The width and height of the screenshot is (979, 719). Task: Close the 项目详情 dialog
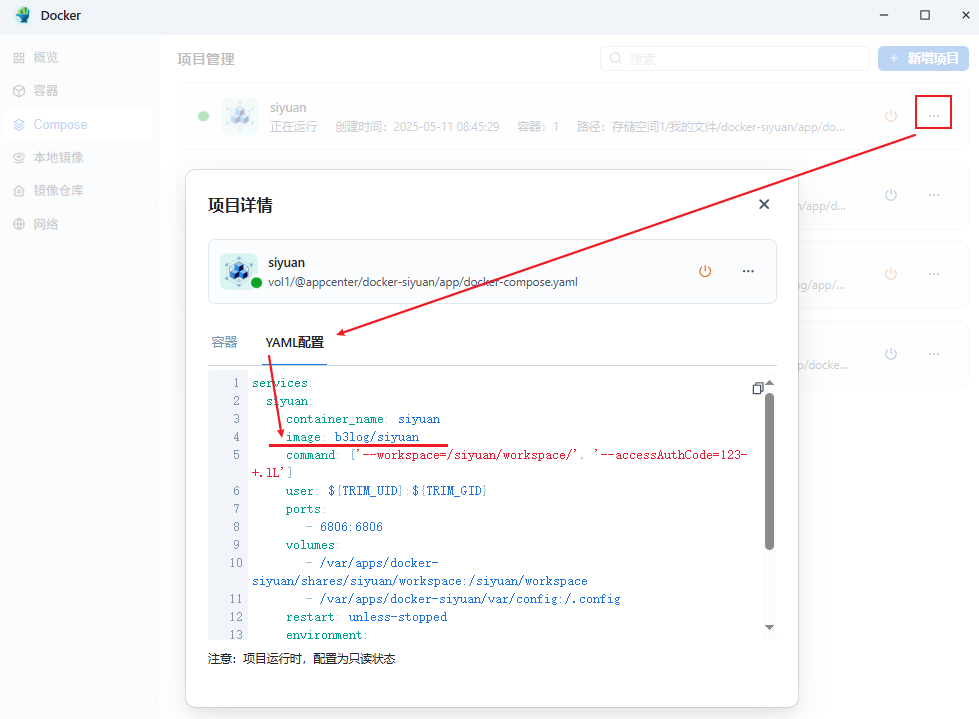point(764,204)
